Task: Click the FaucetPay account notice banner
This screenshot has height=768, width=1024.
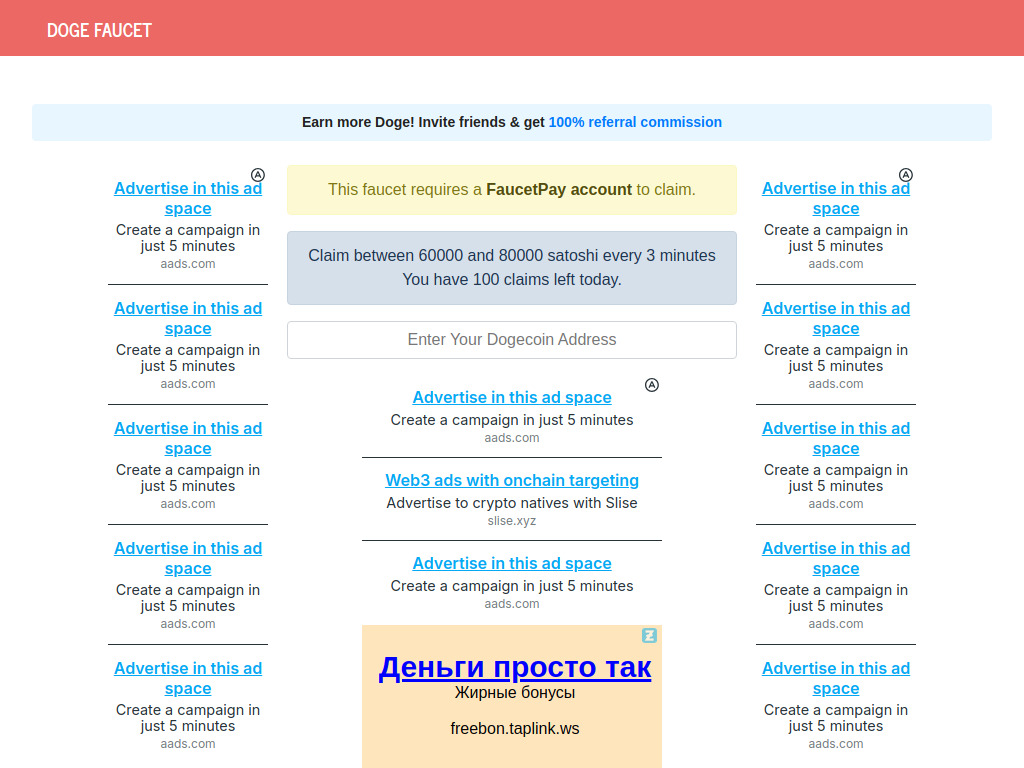Action: [512, 189]
